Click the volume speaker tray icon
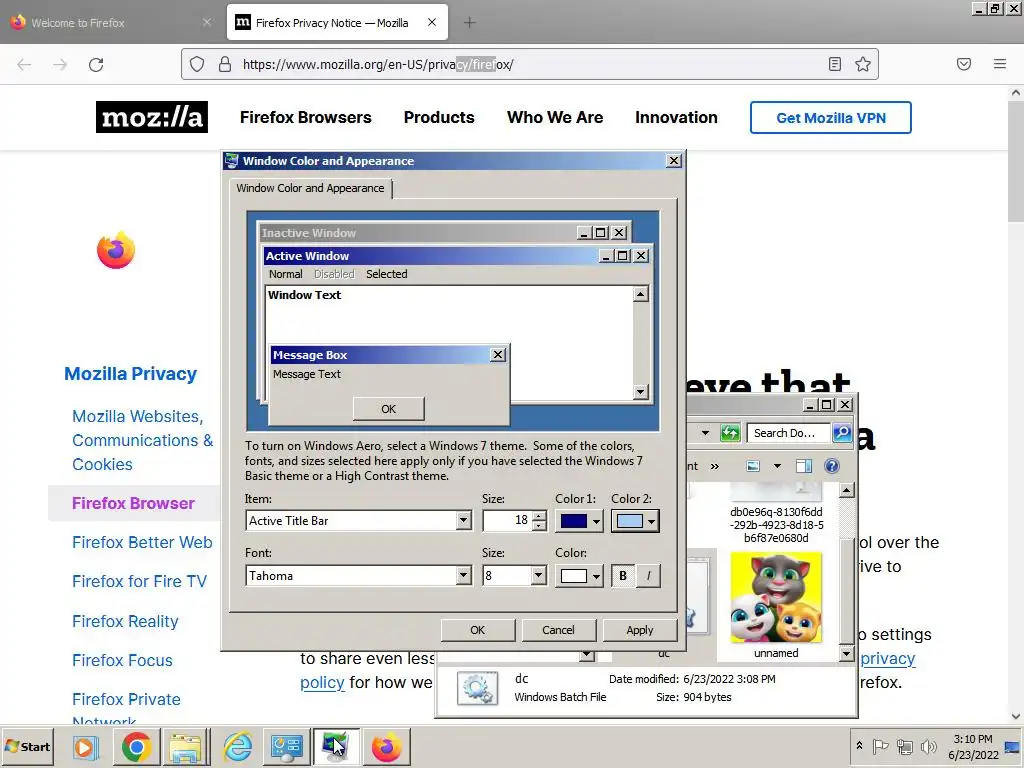The width and height of the screenshot is (1024, 768). 928,746
